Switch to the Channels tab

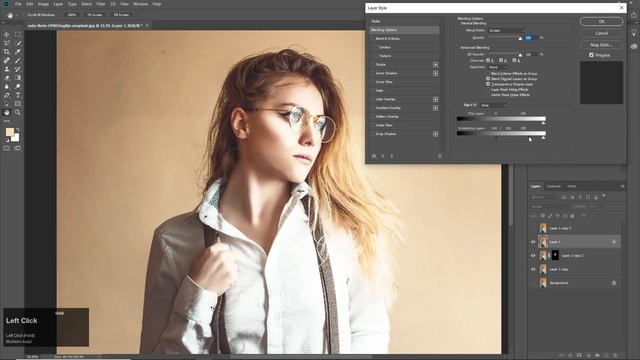[x=554, y=186]
